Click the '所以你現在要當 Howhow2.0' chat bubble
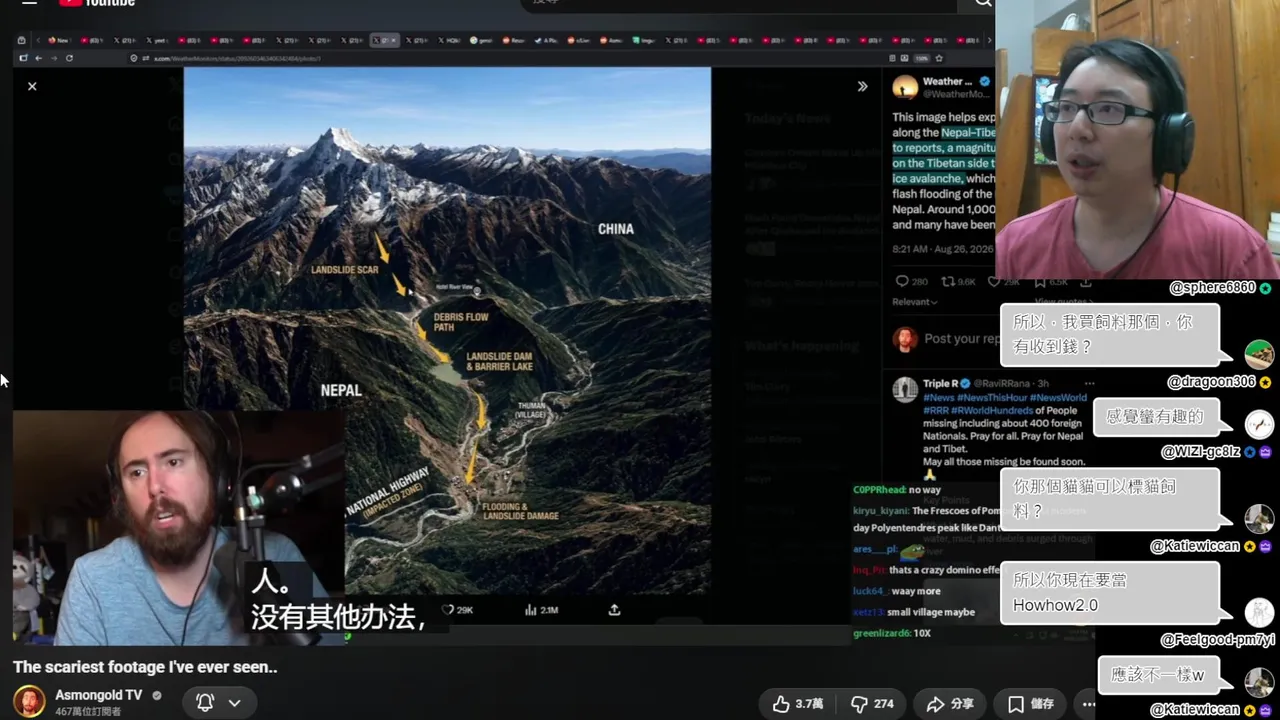 coord(1110,593)
